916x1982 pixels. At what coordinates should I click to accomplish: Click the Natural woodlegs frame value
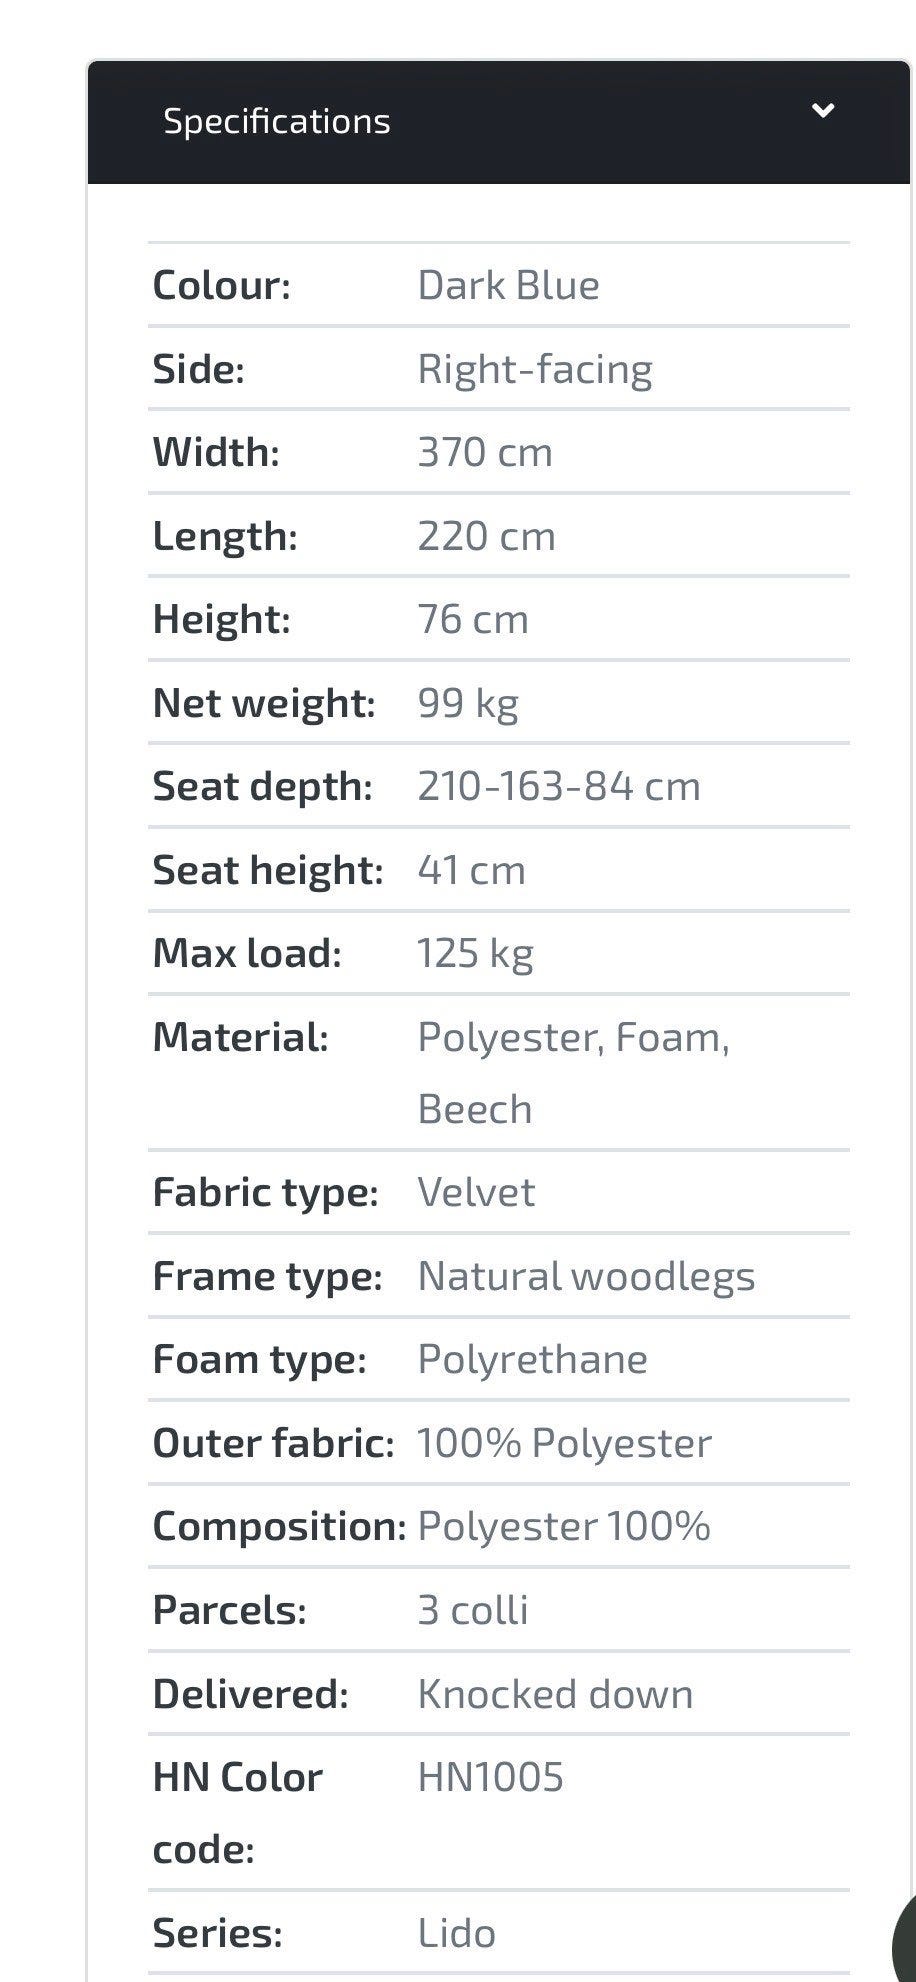586,1277
